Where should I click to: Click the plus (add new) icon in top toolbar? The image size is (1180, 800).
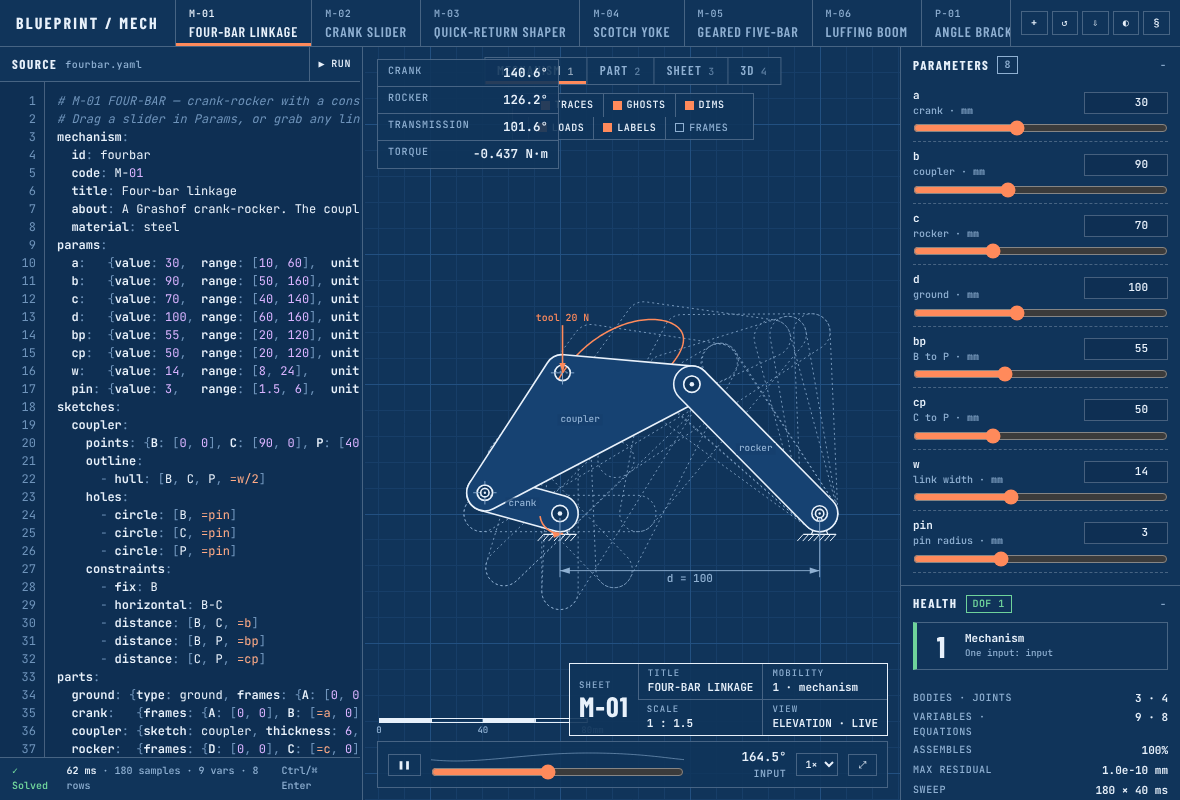[x=1034, y=23]
